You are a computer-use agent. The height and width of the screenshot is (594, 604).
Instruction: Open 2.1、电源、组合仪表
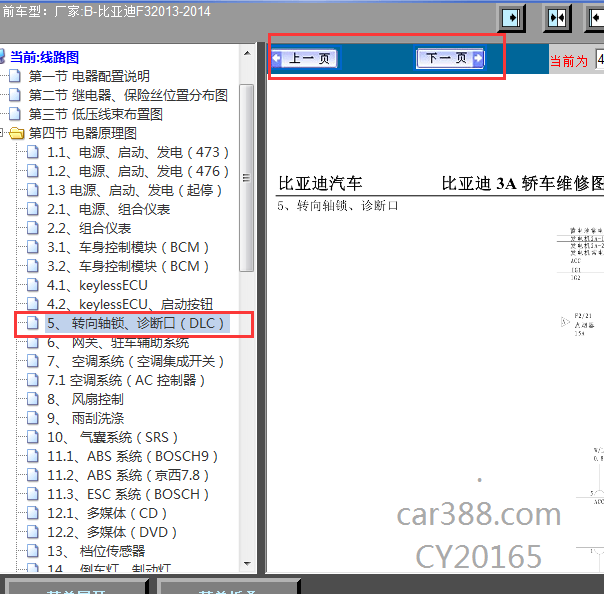click(109, 209)
